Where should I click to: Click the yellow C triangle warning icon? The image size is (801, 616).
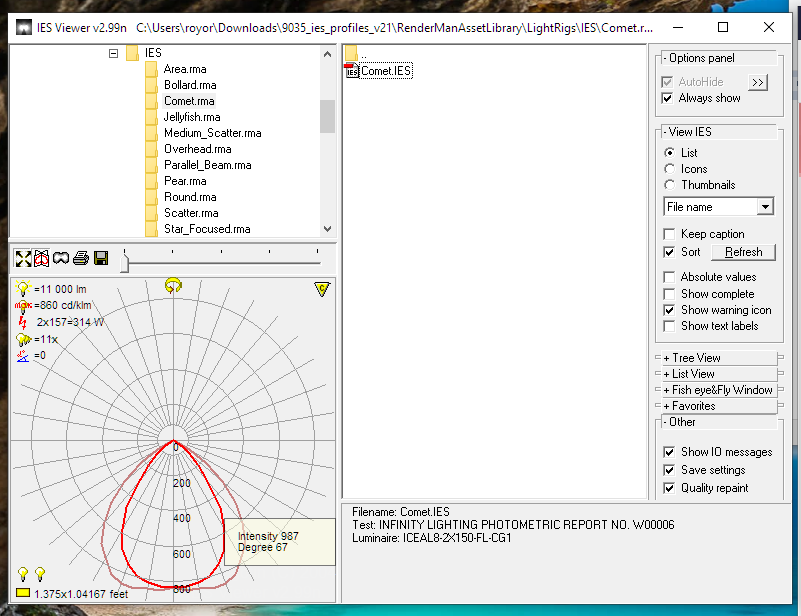click(x=322, y=289)
